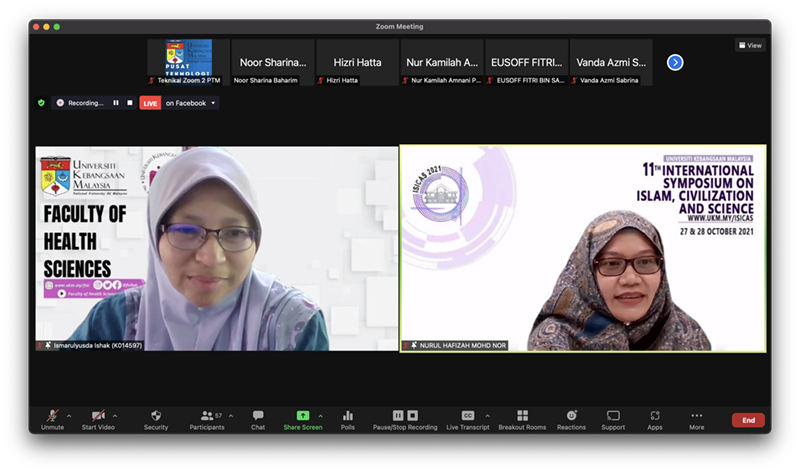Image resolution: width=800 pixels, height=472 pixels.
Task: Expand video options arrow beside Start Video
Action: [115, 415]
